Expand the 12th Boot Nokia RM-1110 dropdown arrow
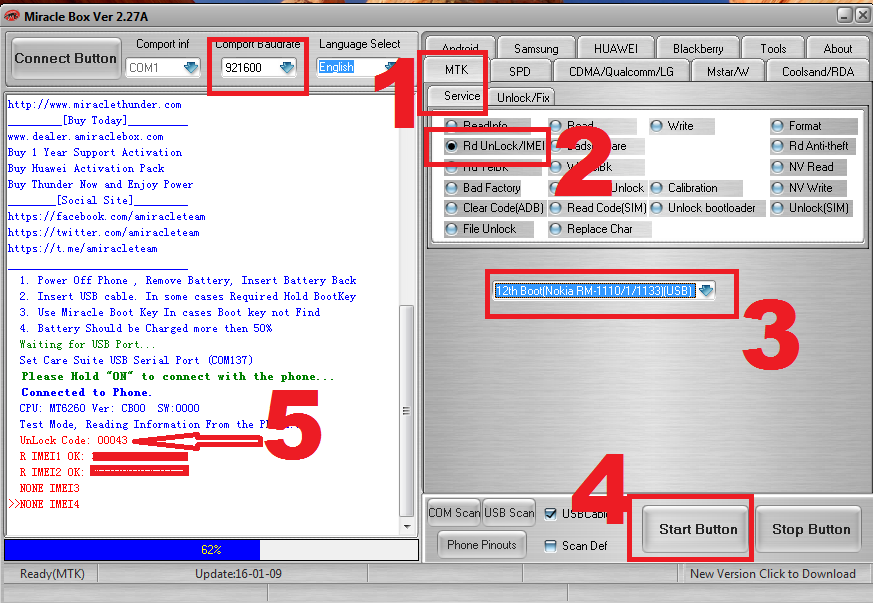 pyautogui.click(x=705, y=291)
